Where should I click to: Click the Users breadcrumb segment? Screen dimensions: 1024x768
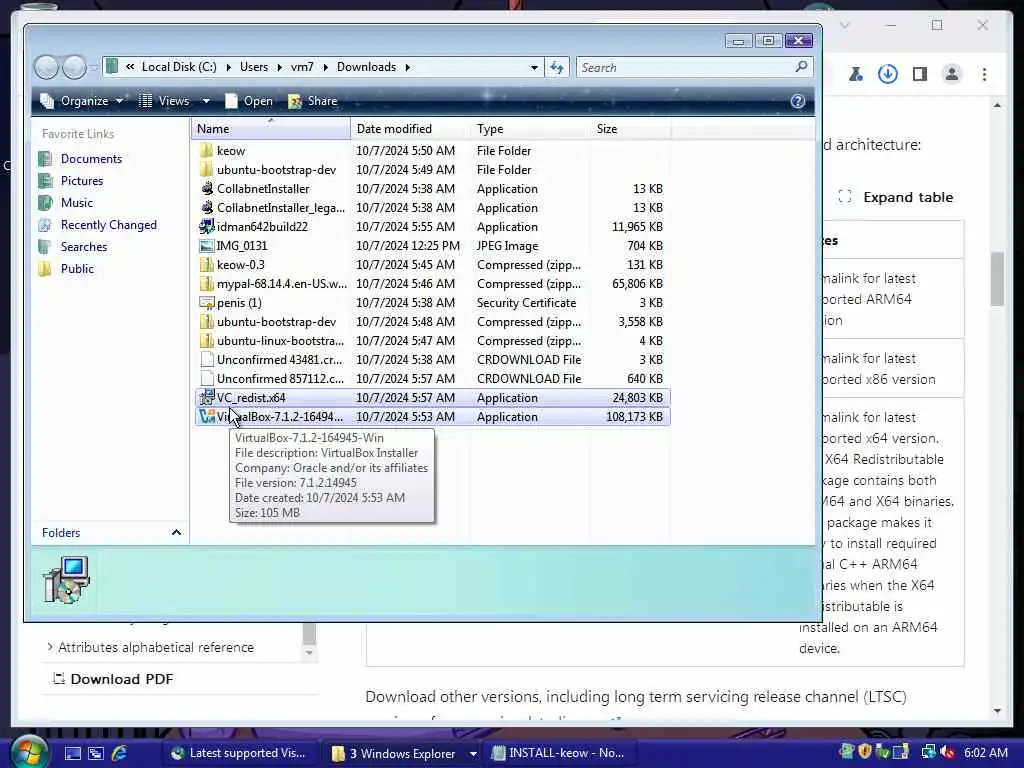coord(253,67)
